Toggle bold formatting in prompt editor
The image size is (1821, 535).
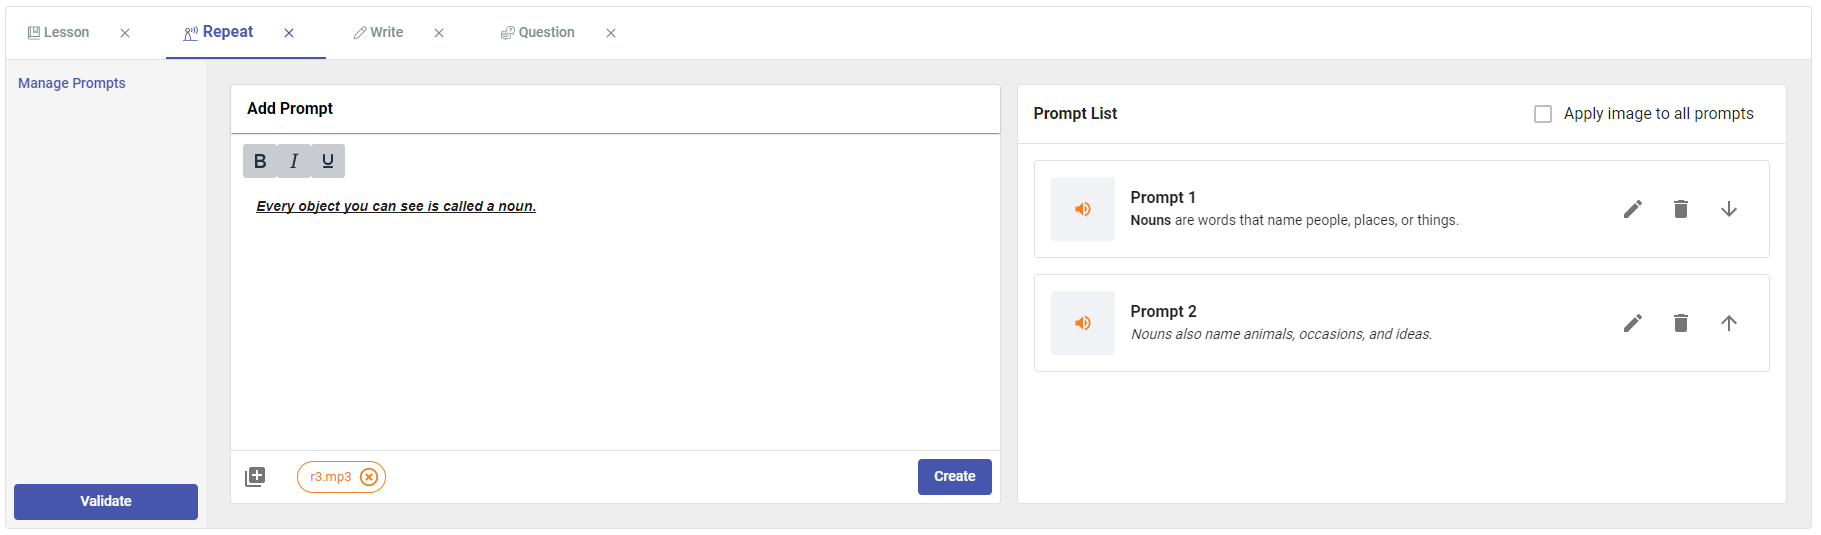[x=260, y=161]
